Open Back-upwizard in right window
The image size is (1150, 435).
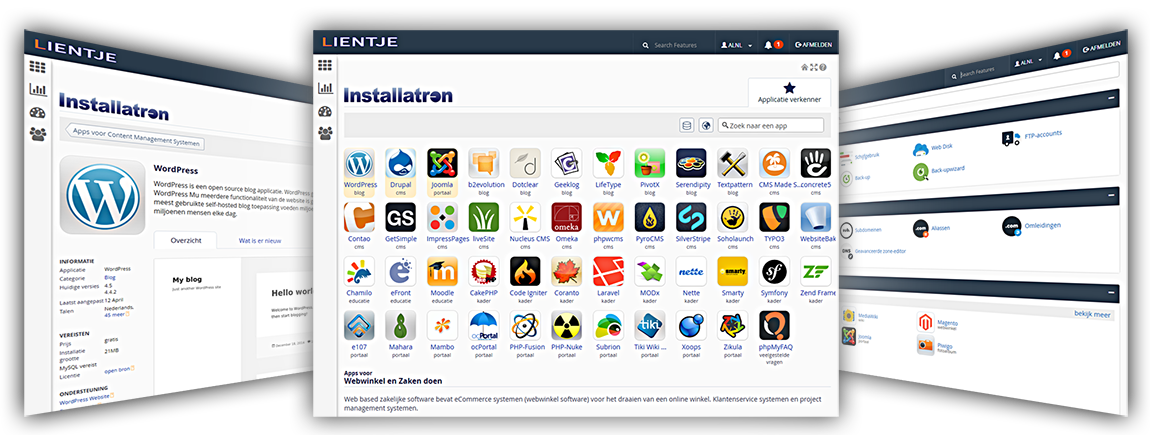939,171
